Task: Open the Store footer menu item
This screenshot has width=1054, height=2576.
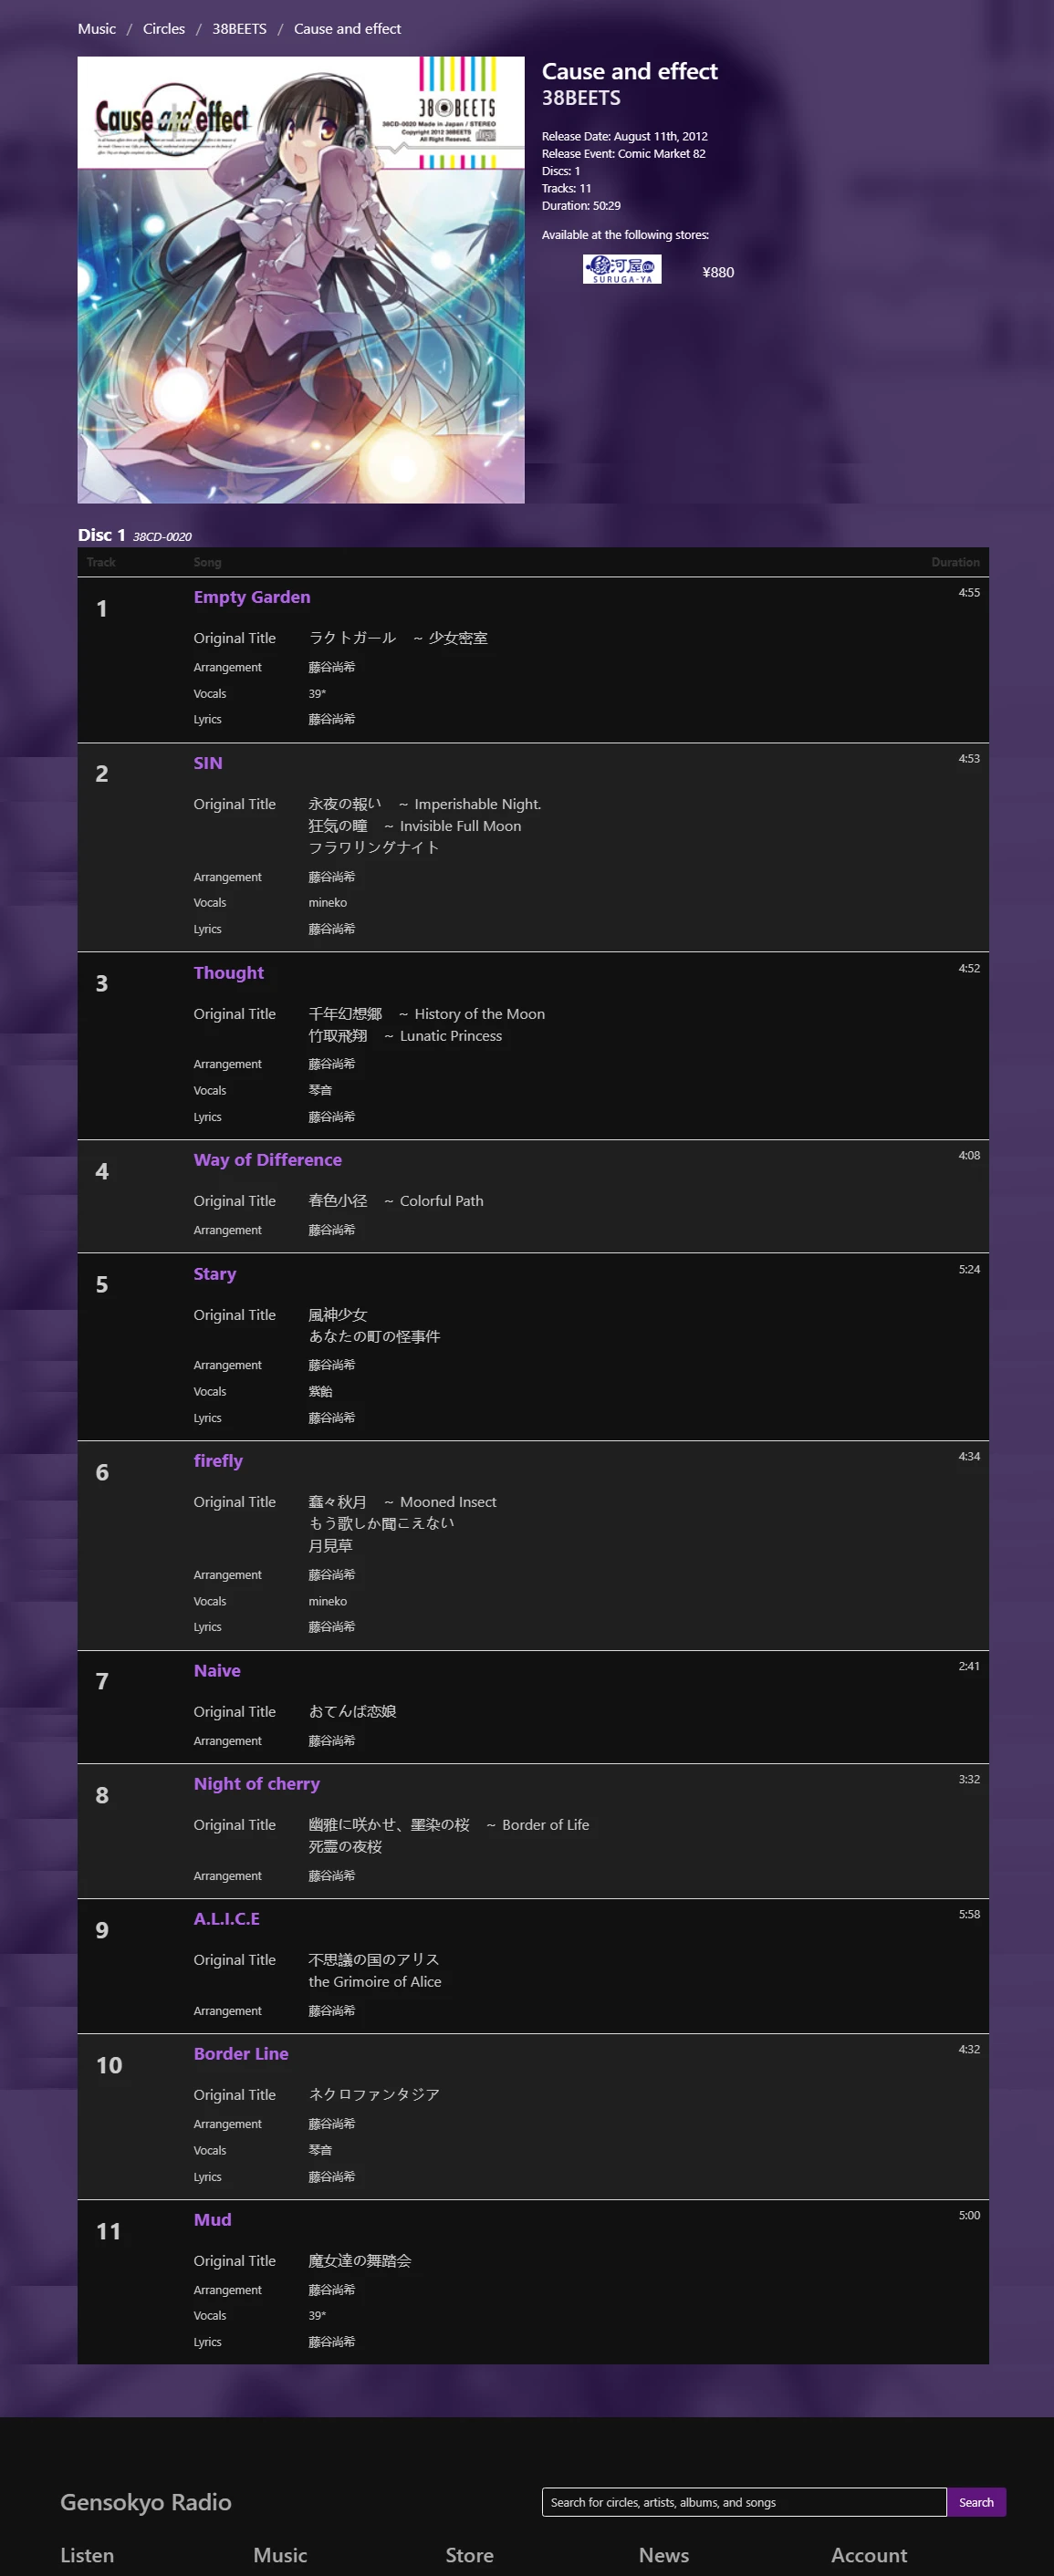Action: point(470,2555)
